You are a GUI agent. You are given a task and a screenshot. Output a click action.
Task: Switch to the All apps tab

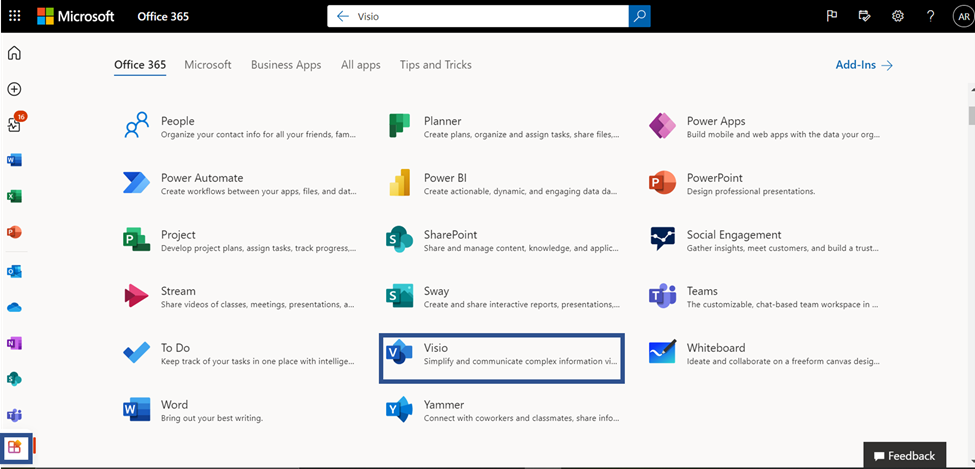pos(361,65)
